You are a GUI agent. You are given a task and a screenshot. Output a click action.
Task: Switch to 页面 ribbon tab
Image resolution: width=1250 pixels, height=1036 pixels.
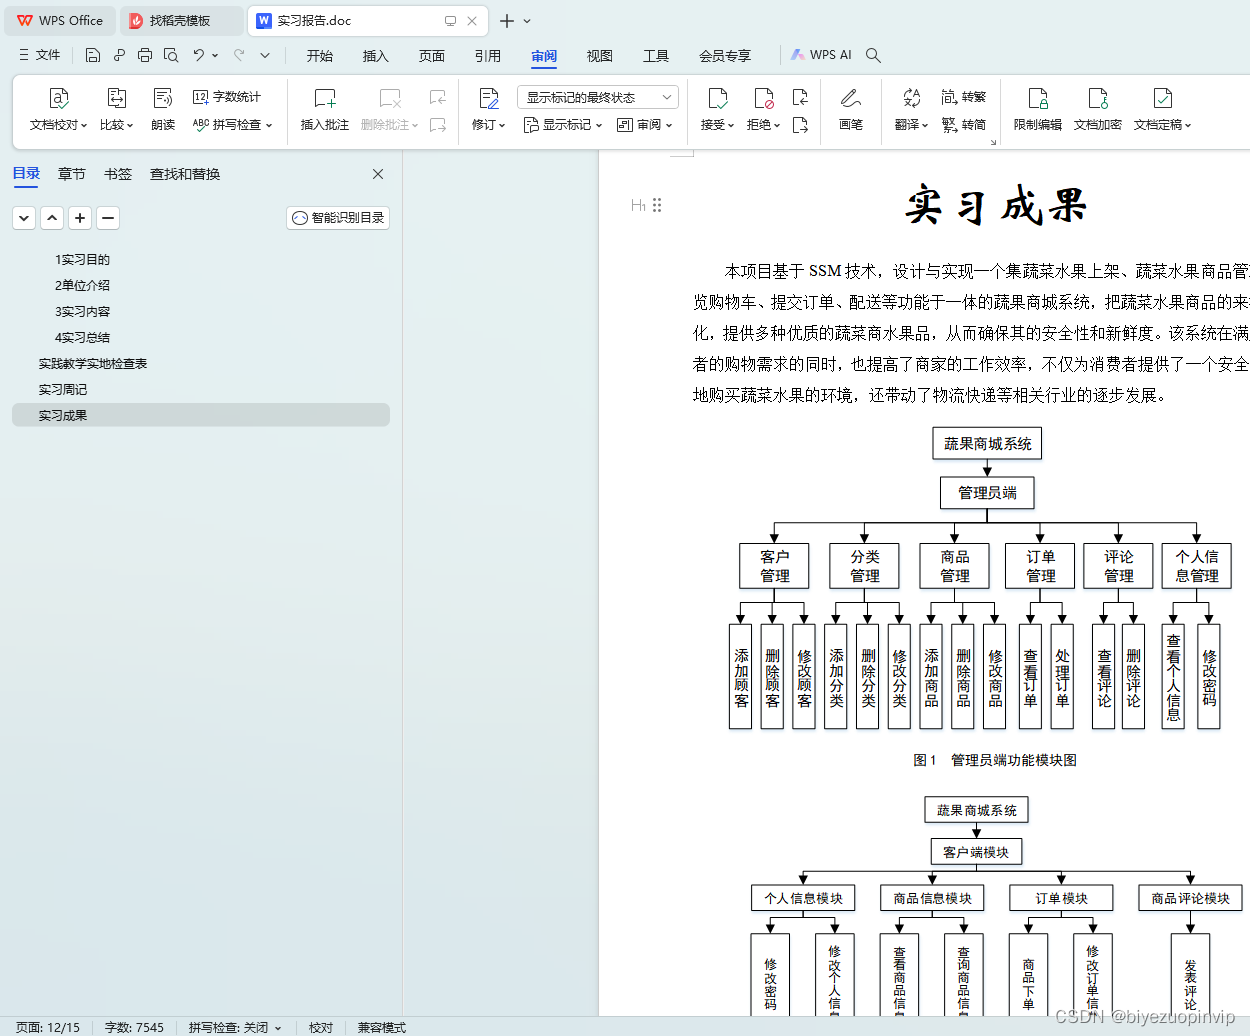(432, 56)
